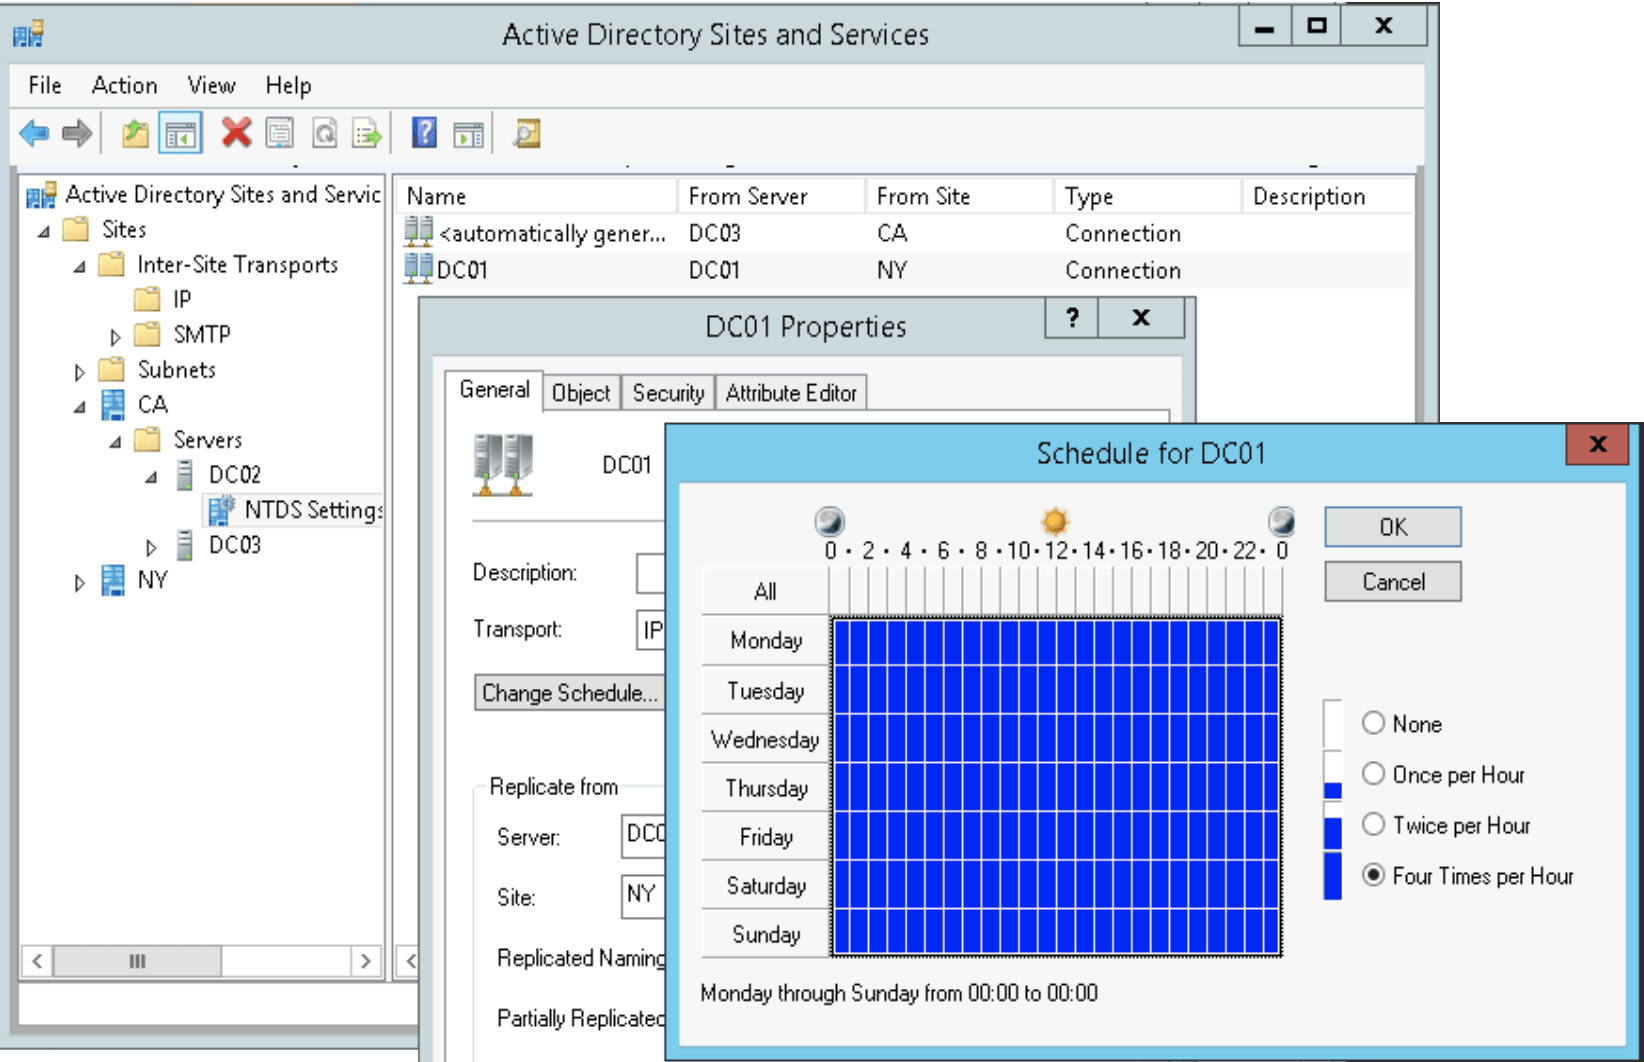
Task: Select the None replication radio button
Action: pyautogui.click(x=1373, y=723)
